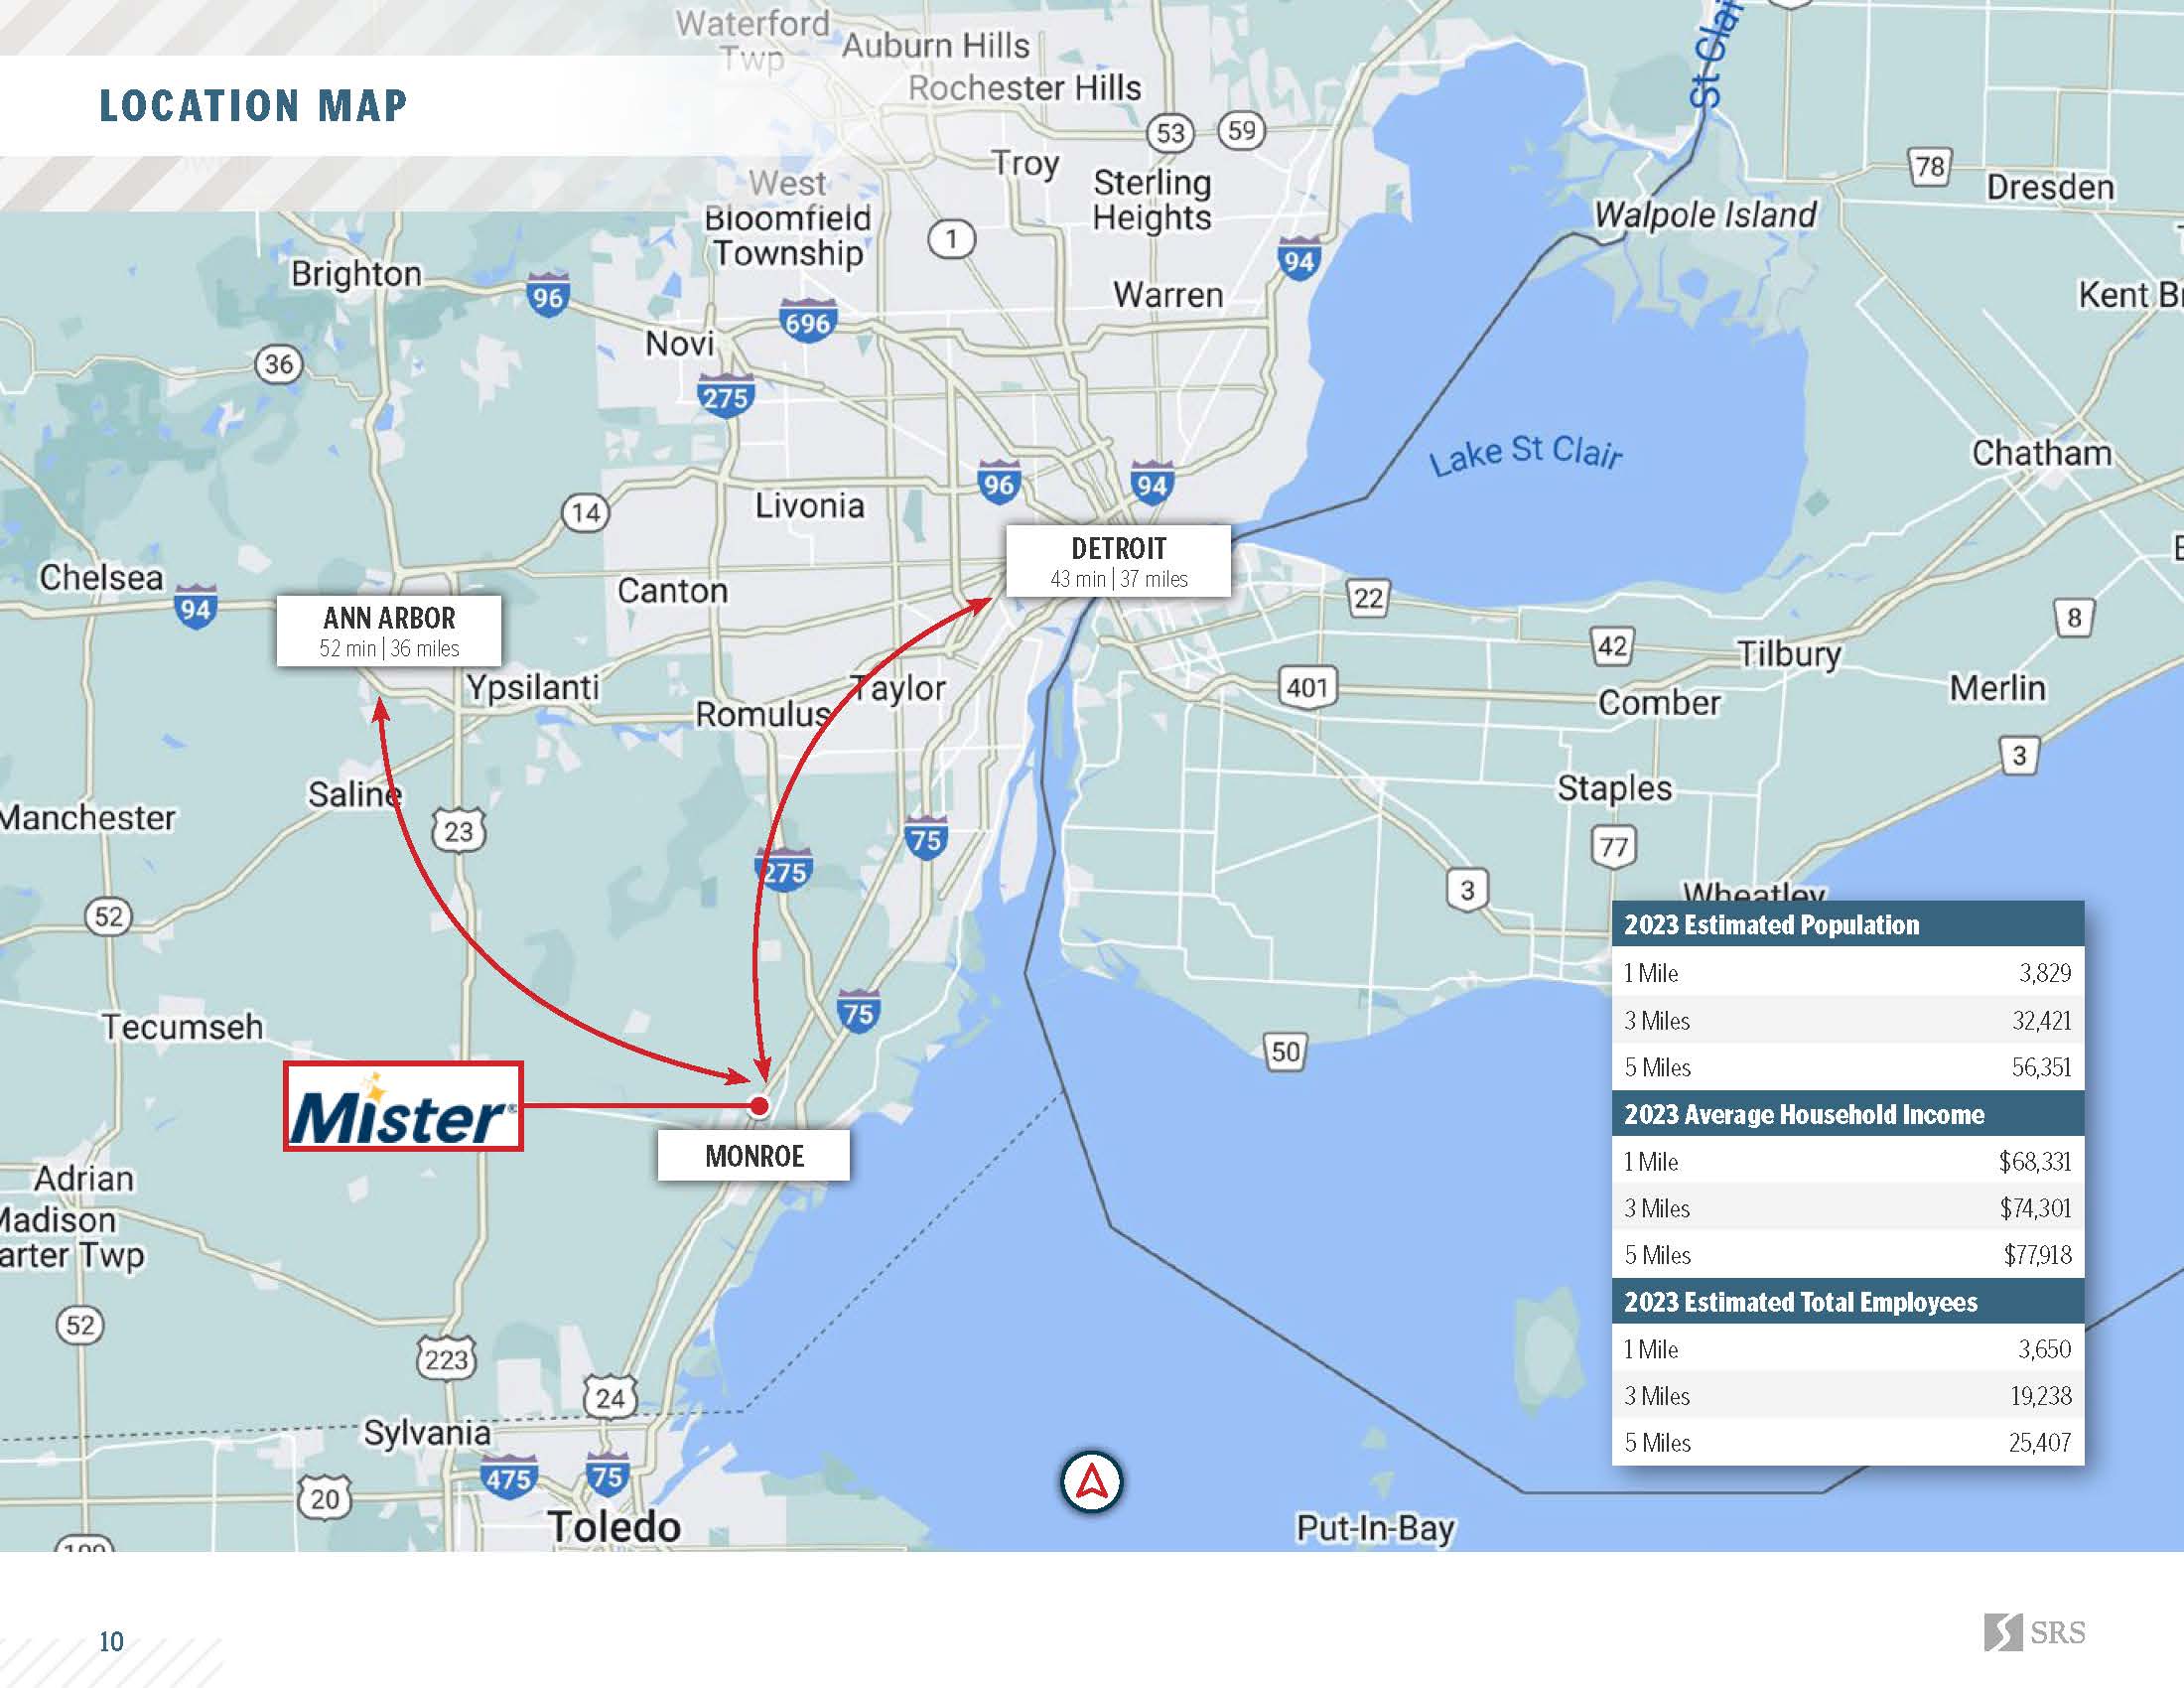
Task: Click the Livonia city label
Action: pos(809,505)
